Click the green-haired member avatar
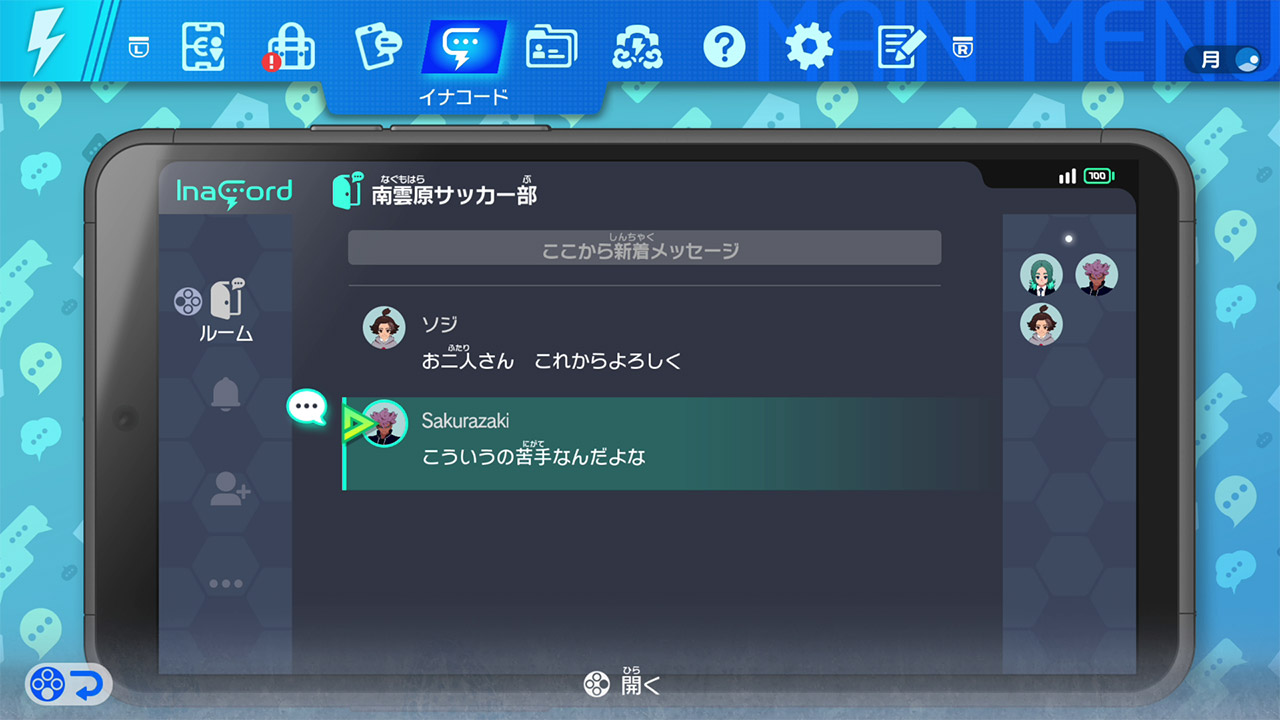This screenshot has height=720, width=1280. [x=1041, y=274]
